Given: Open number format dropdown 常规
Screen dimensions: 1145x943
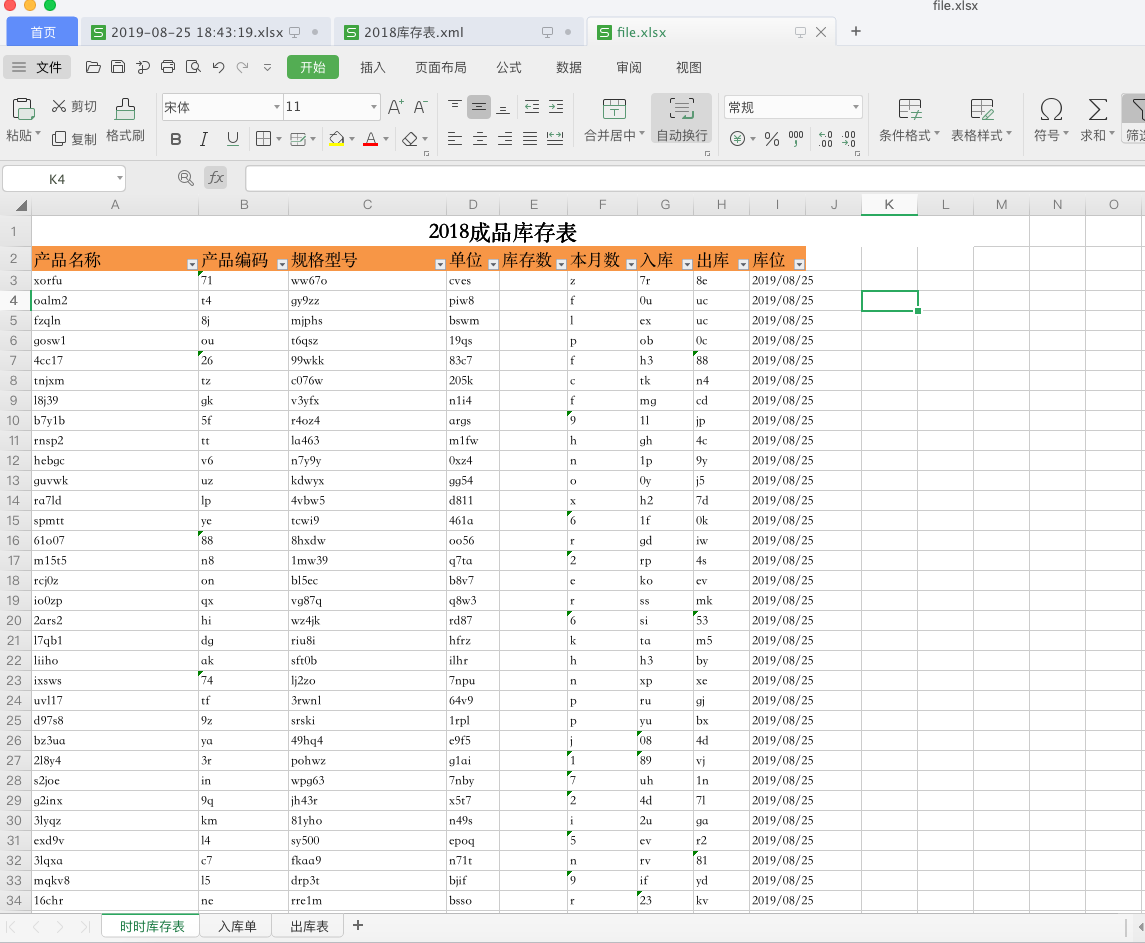Looking at the screenshot, I should coord(855,107).
